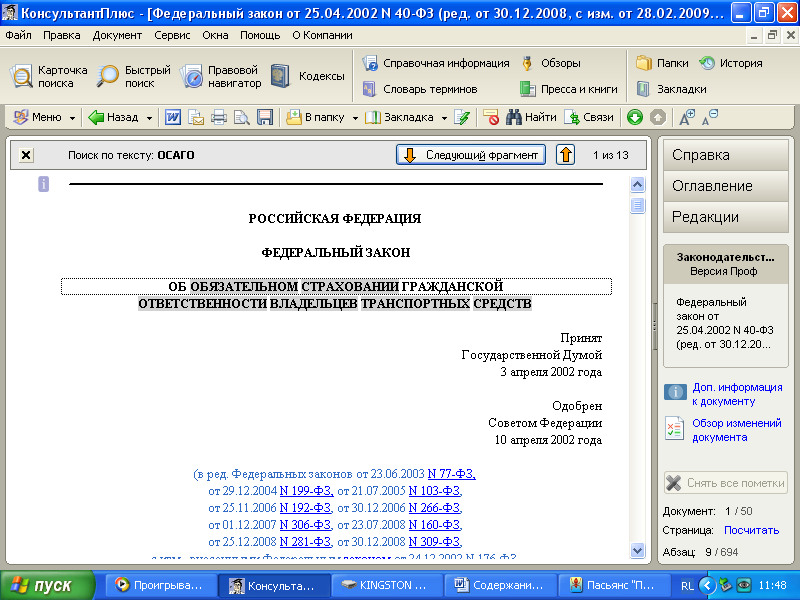Open Обзоры reviews
The height and width of the screenshot is (600, 800).
pyautogui.click(x=551, y=63)
